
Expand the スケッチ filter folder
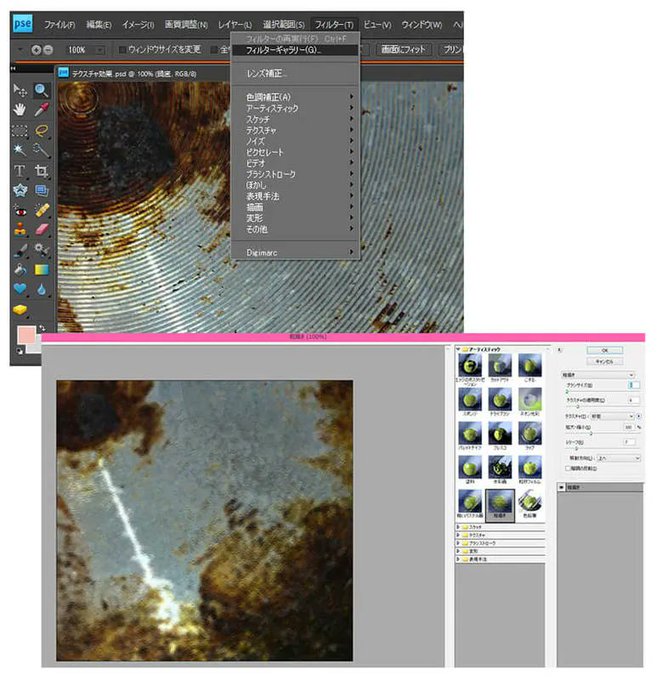point(458,527)
